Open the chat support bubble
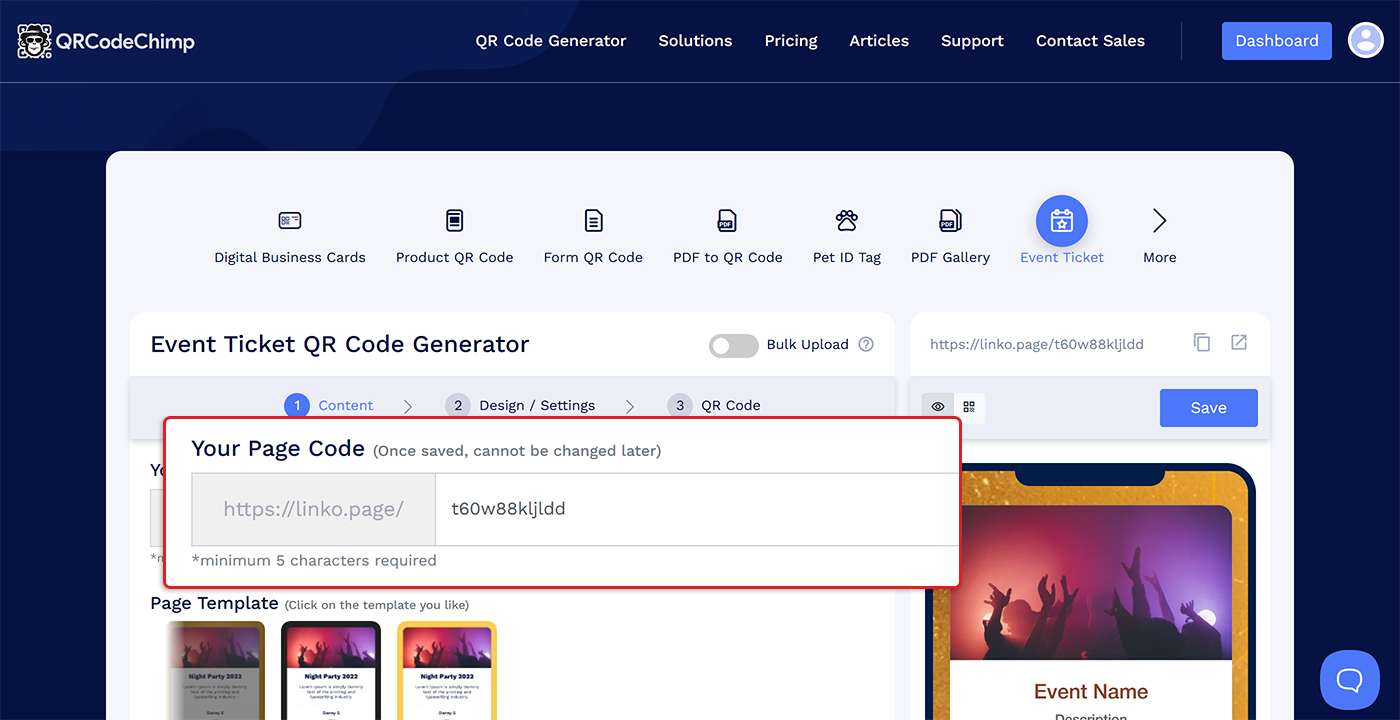 click(1349, 680)
